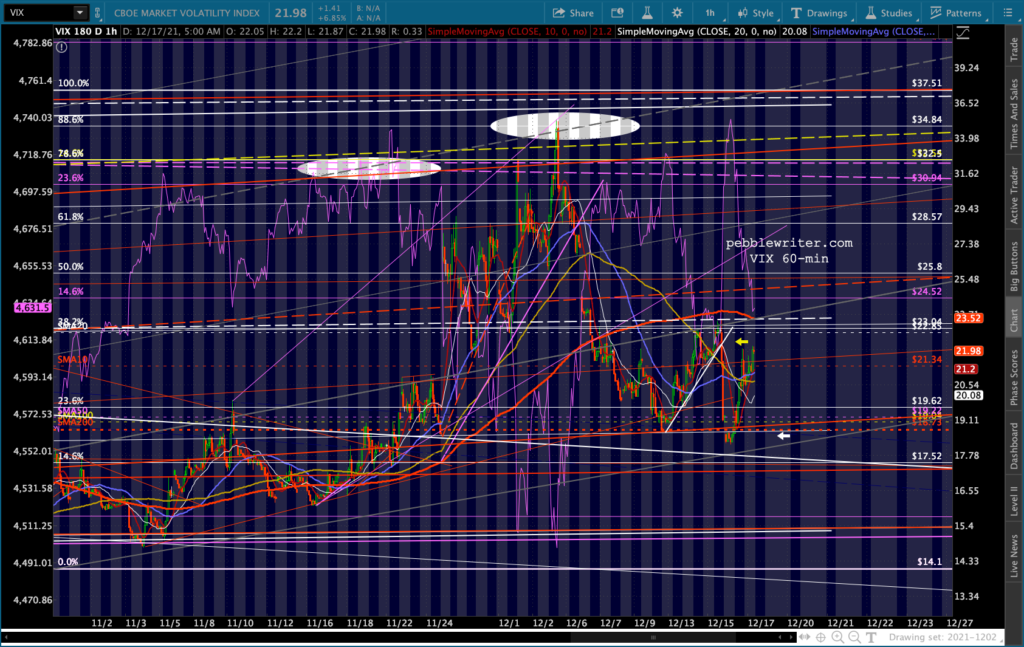Click the white SimpleMovingAvg CLOSE 20 label
1024x647 pixels.
(697, 31)
